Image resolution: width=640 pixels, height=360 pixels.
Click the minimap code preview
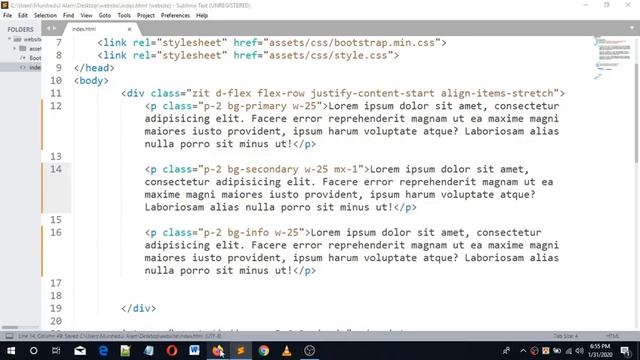613,57
